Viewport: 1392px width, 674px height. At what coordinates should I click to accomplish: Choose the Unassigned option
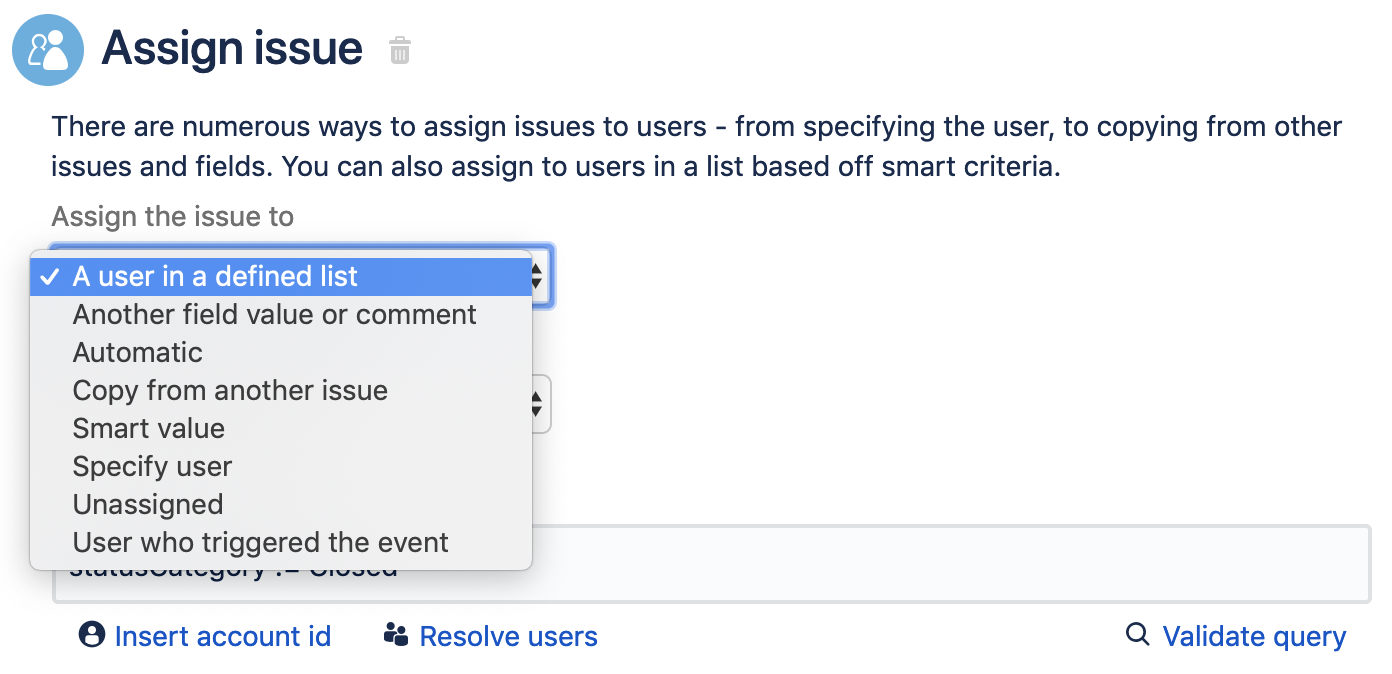tap(147, 505)
